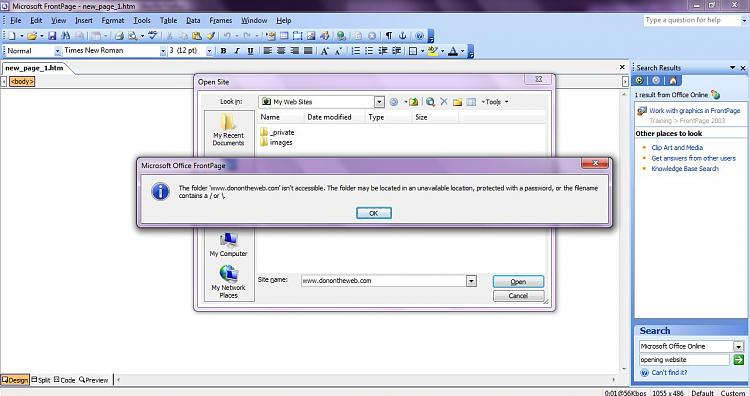Open the Frames menu
750x396 pixels.
click(221, 21)
